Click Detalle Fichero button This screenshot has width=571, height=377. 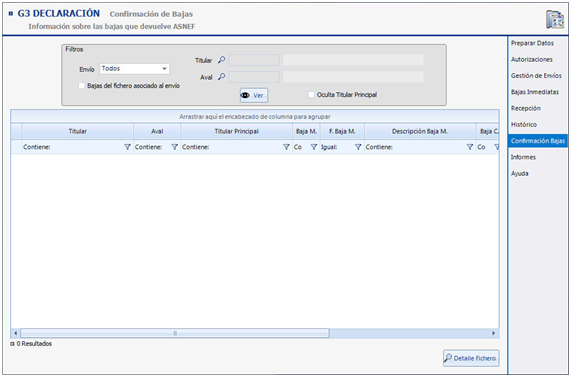coord(471,358)
